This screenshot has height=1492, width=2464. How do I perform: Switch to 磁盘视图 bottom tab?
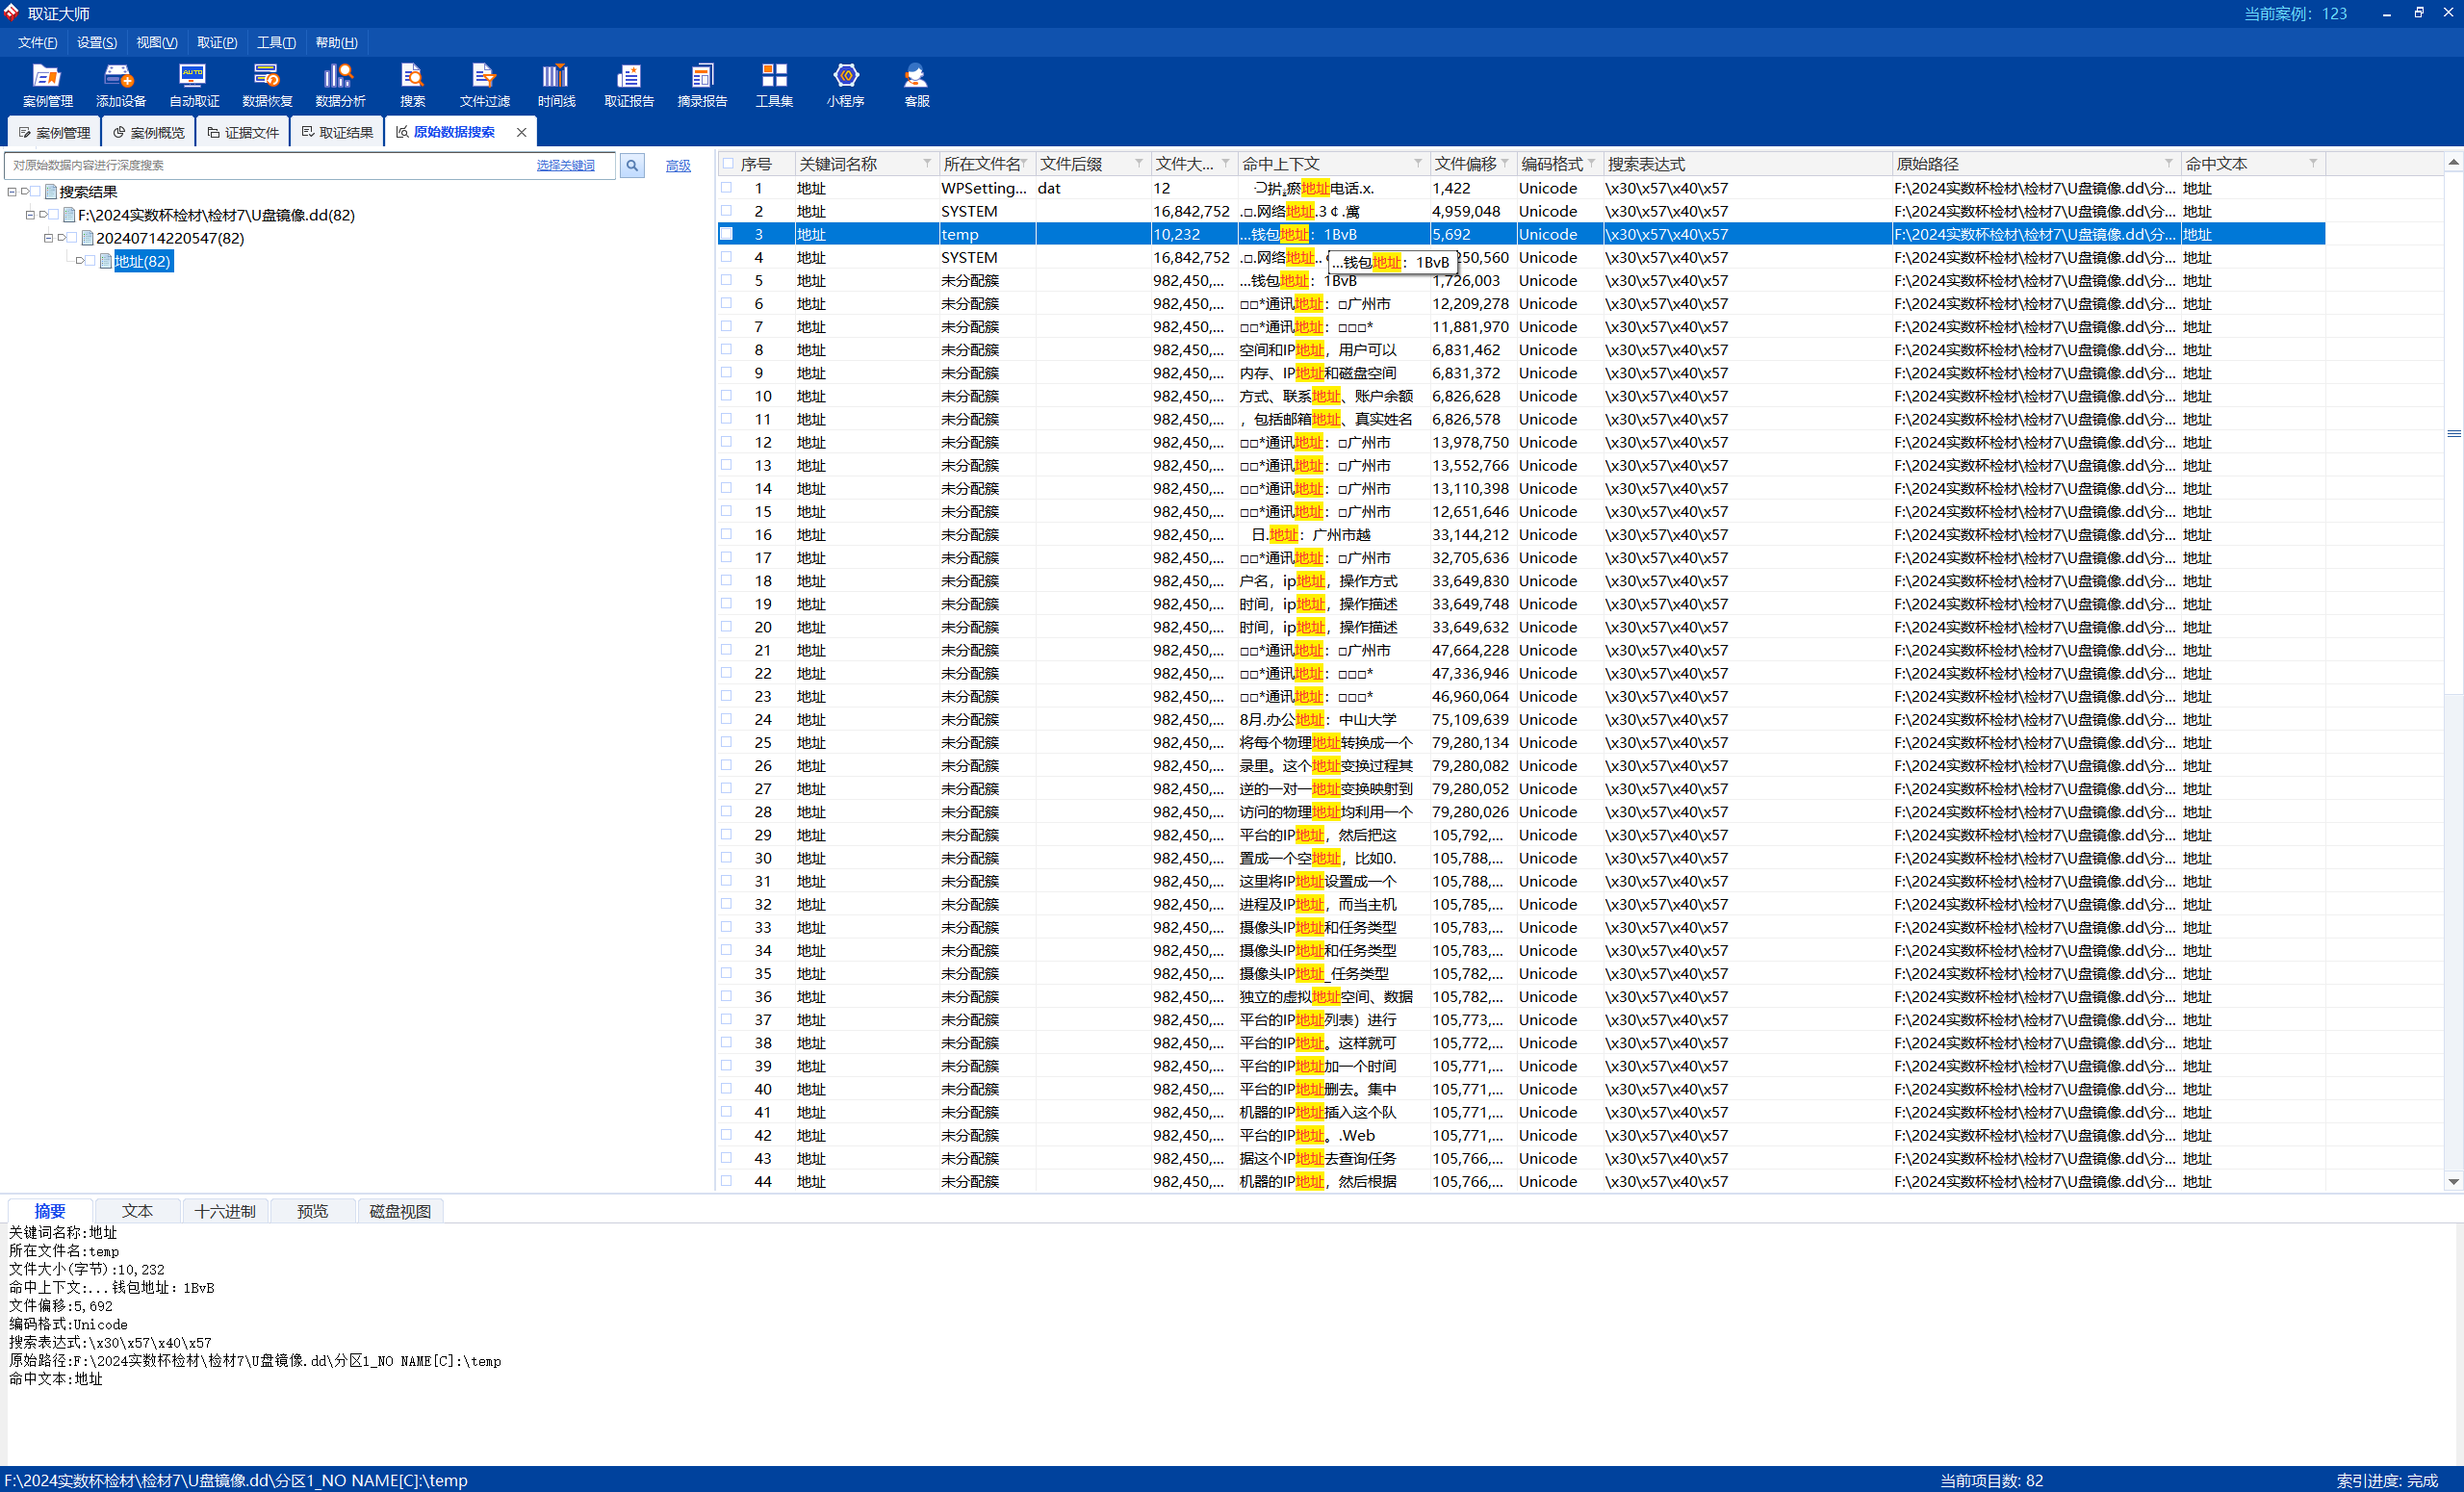pyautogui.click(x=400, y=1211)
